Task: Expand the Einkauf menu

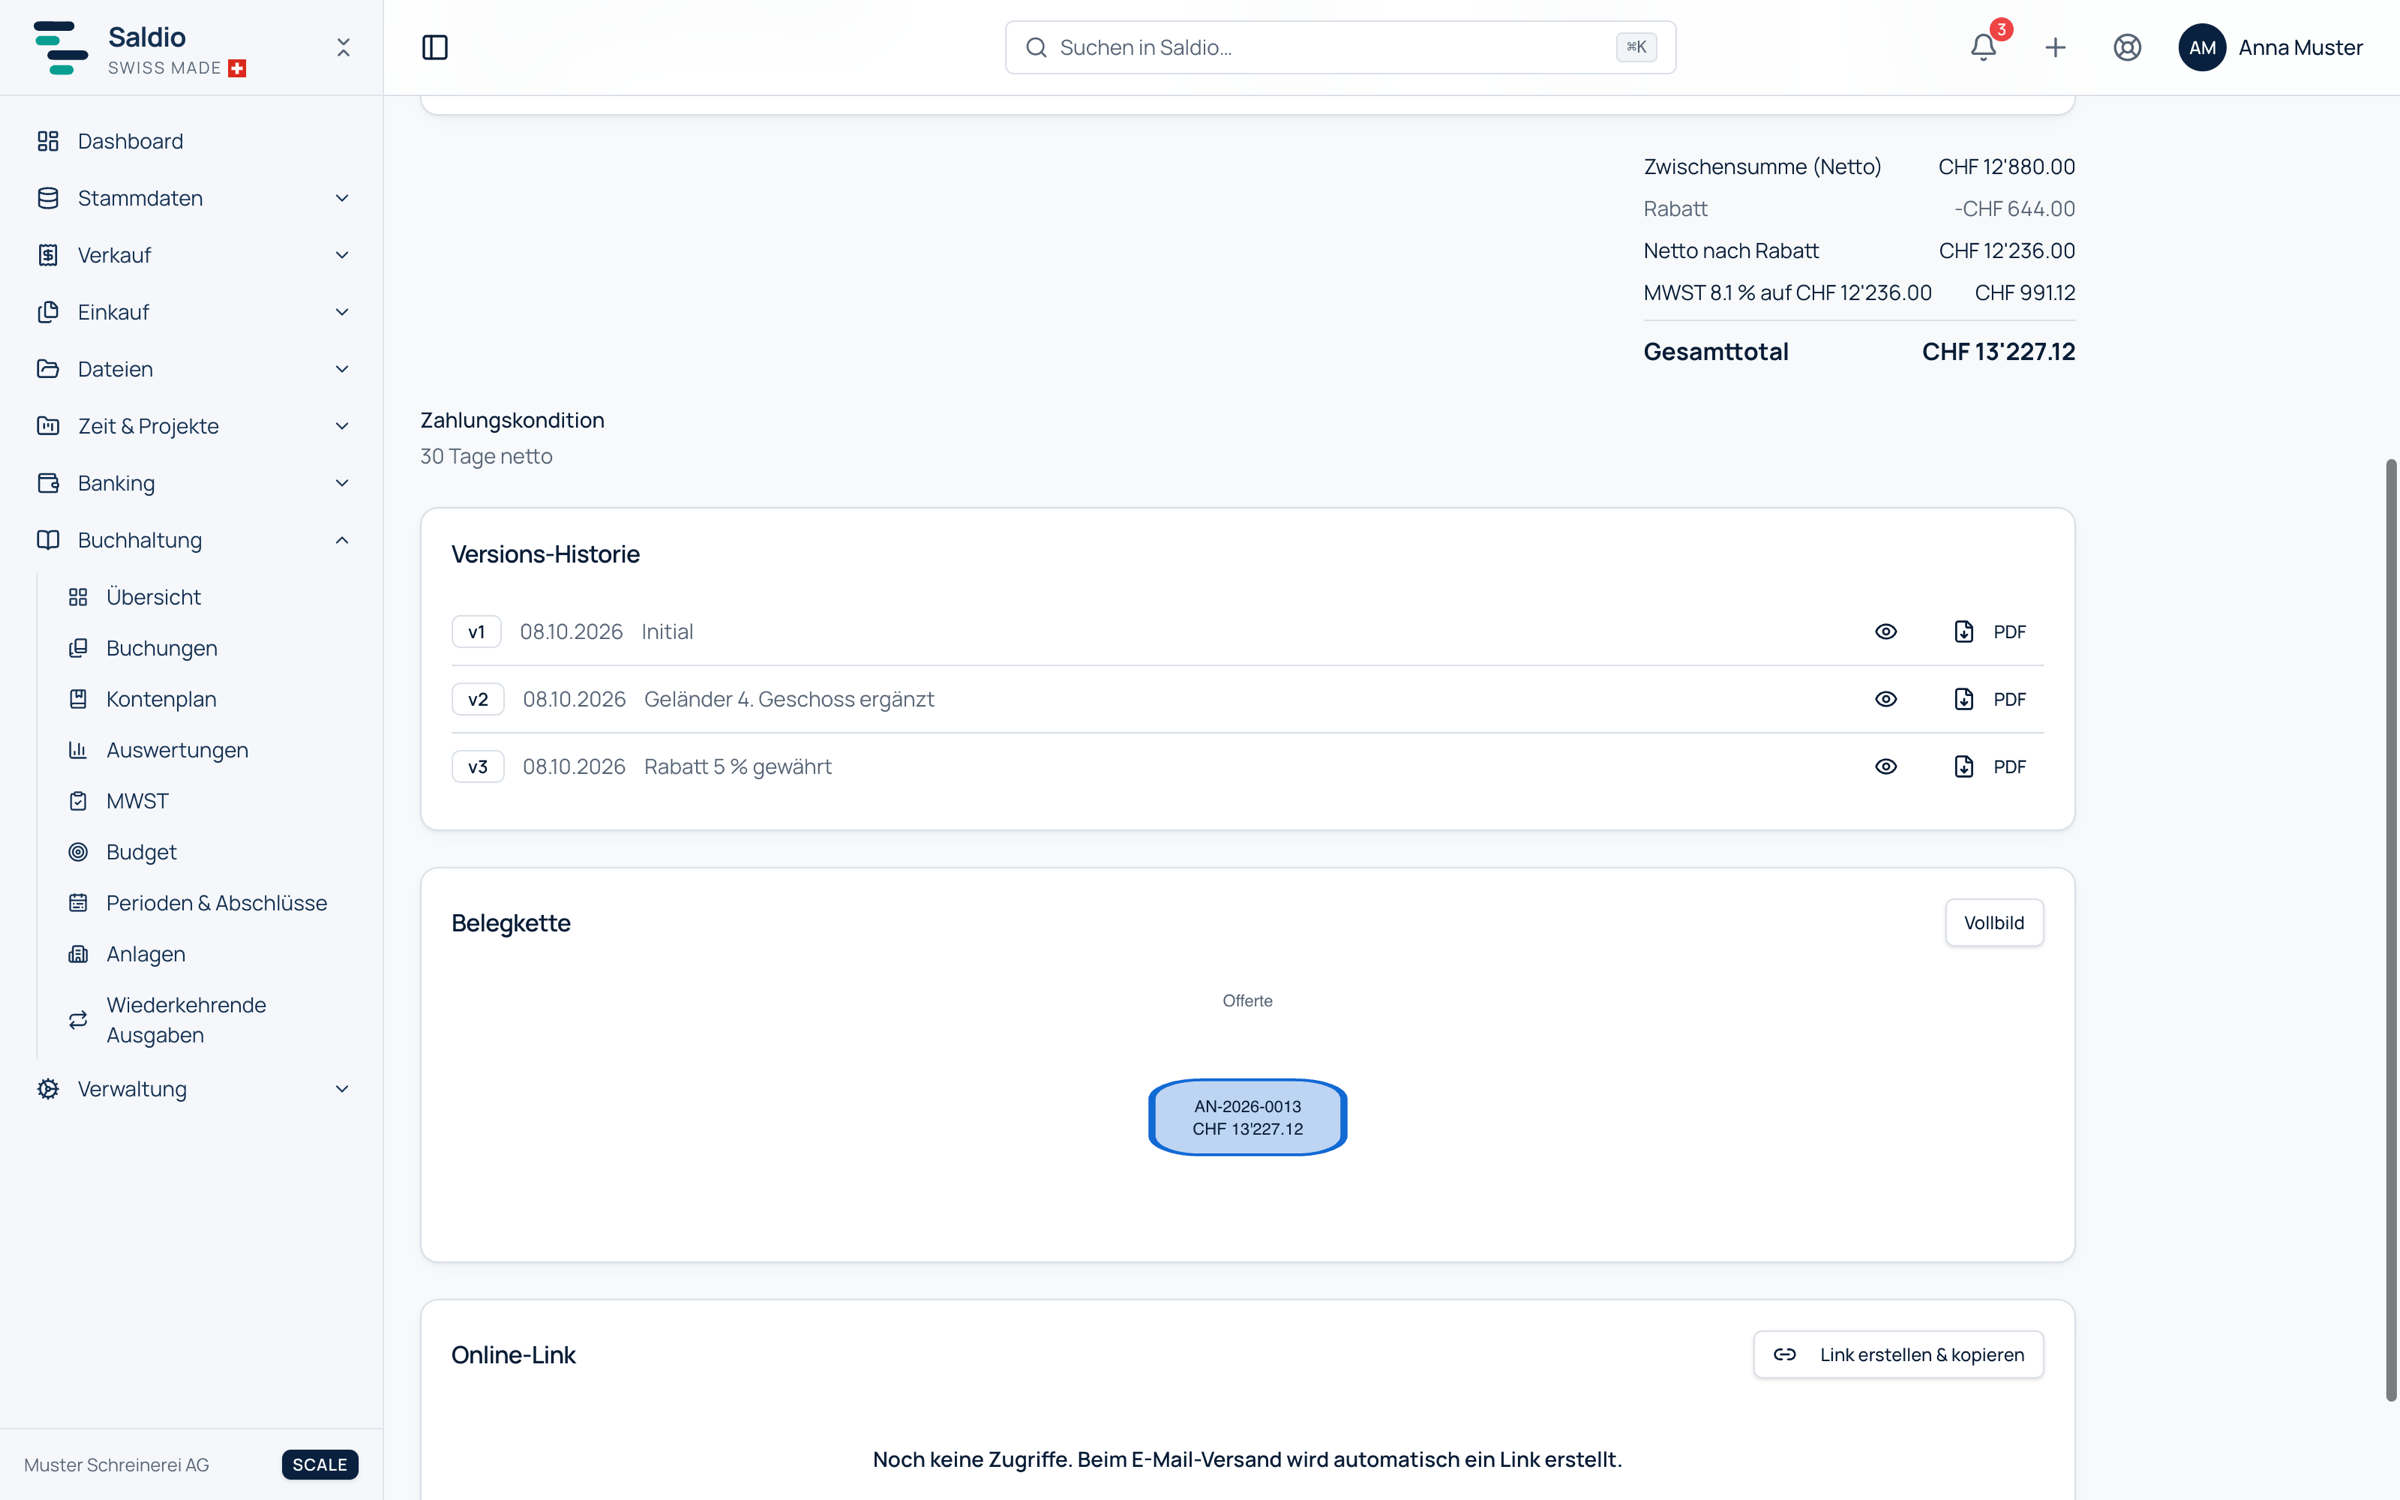Action: 191,312
